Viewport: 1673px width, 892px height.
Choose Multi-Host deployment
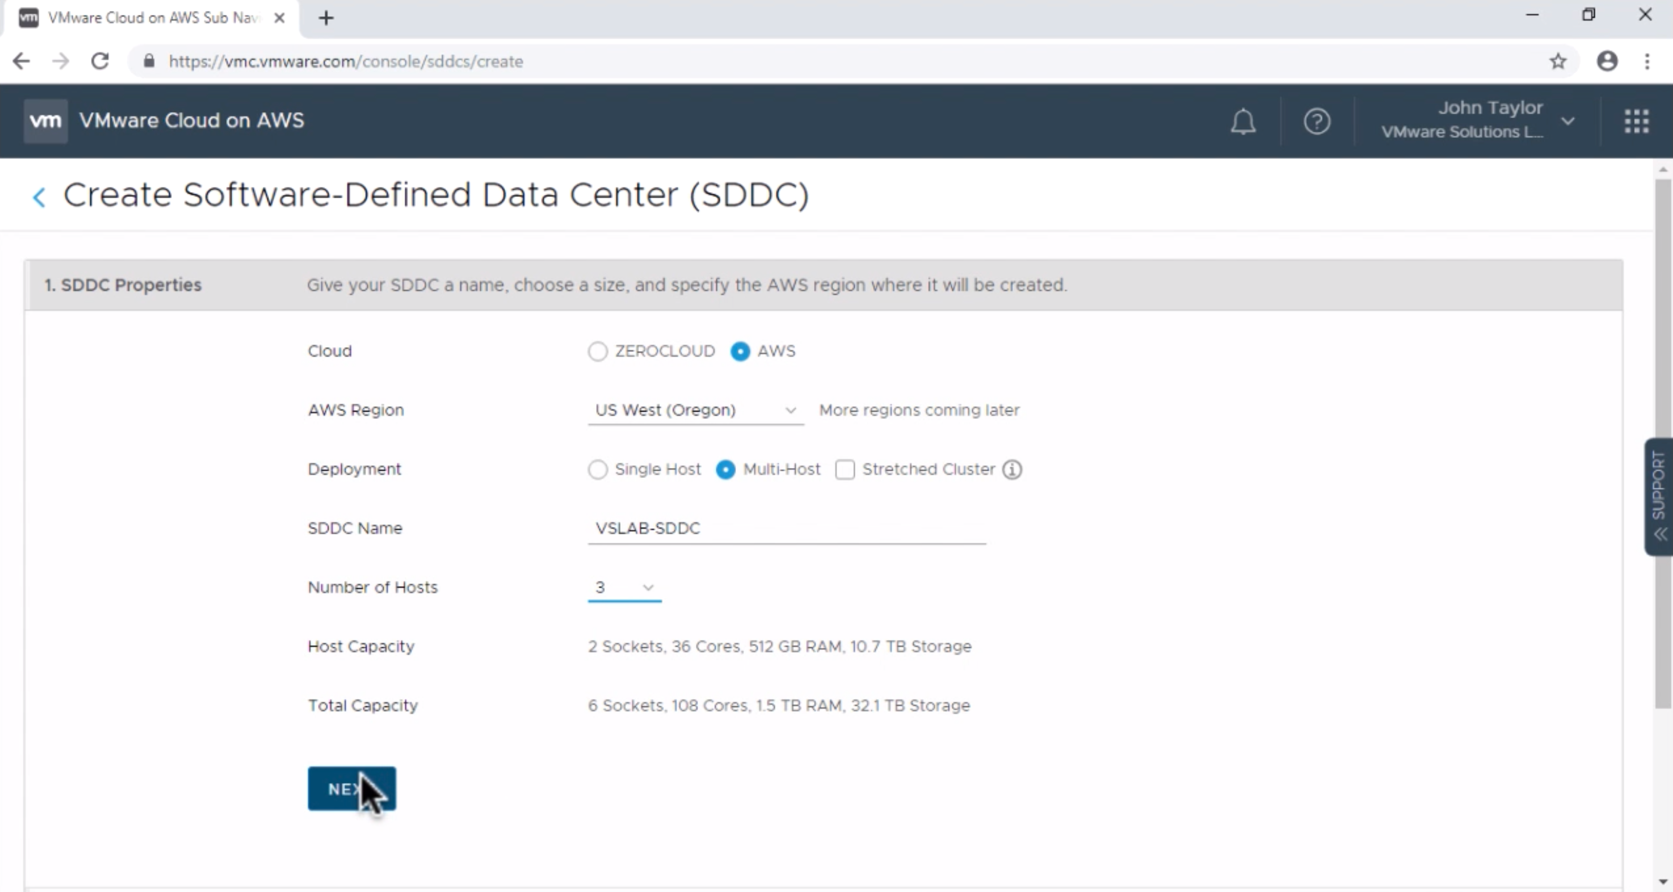[x=726, y=469]
